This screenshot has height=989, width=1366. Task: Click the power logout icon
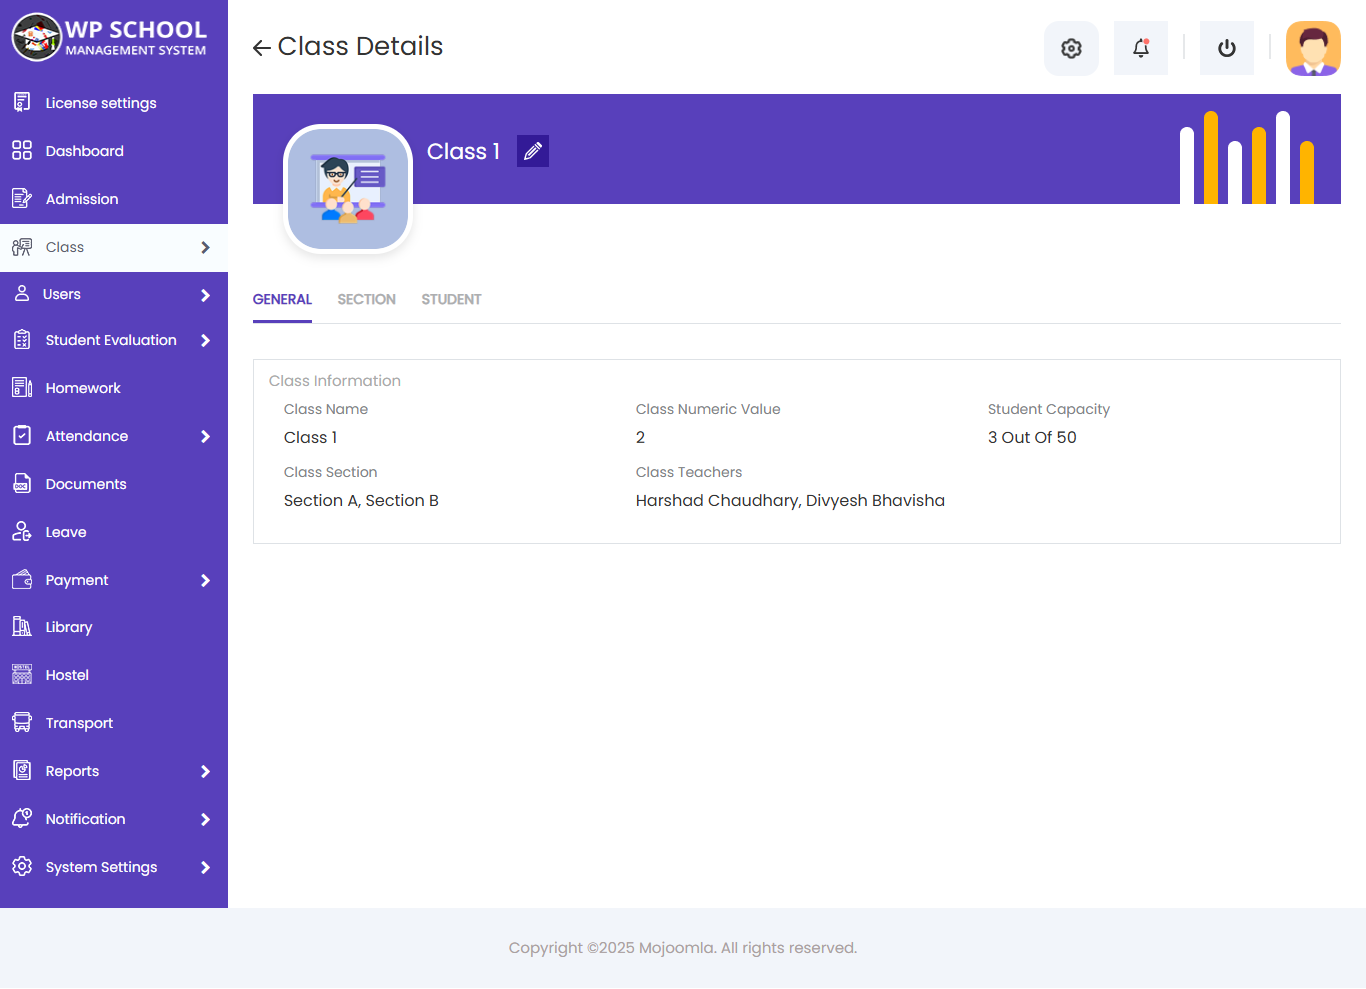click(1227, 48)
